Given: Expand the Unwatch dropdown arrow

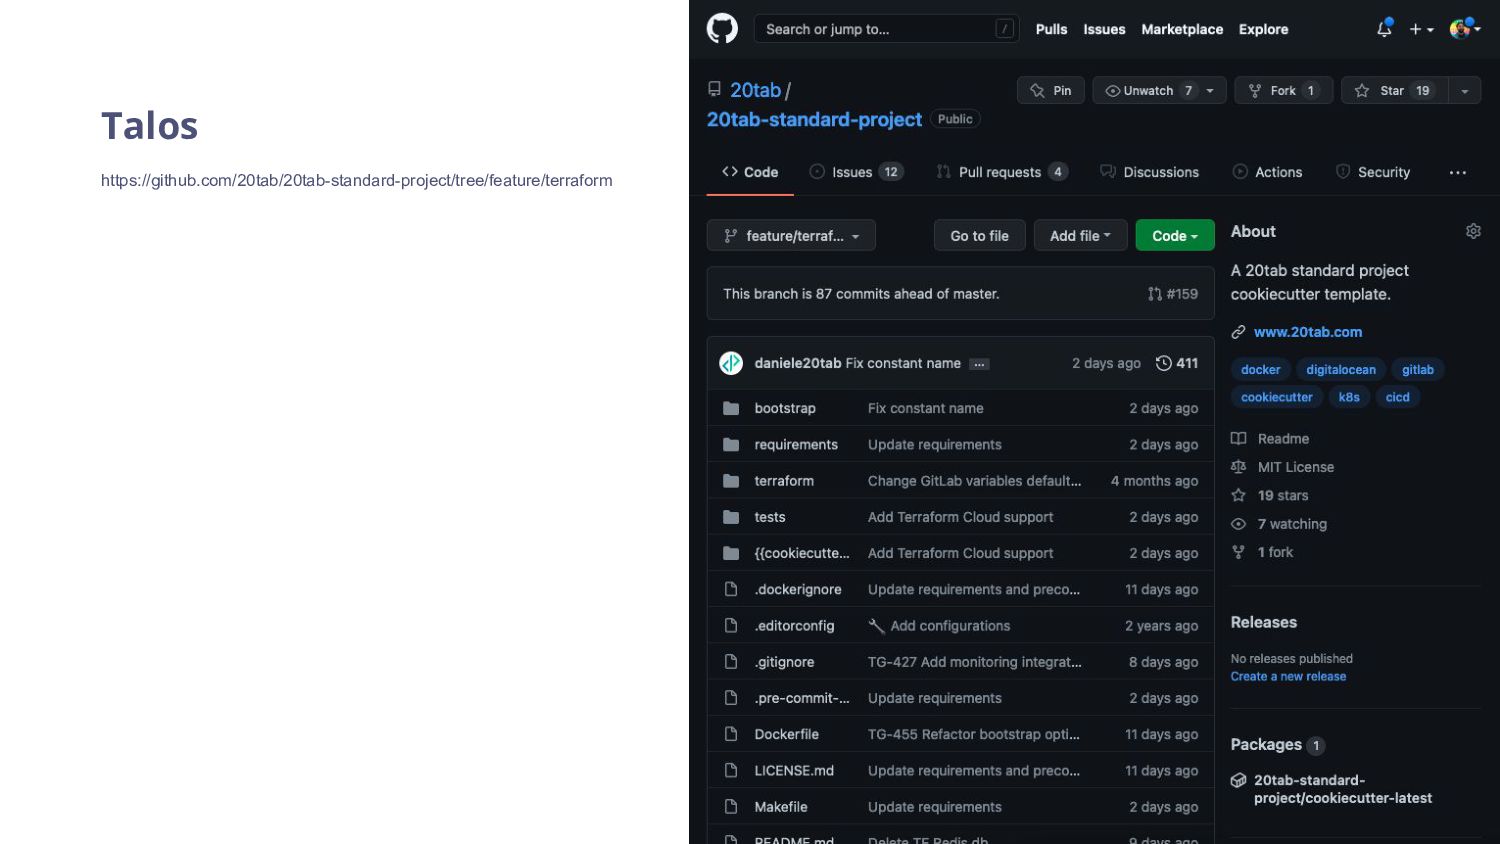Looking at the screenshot, I should coord(1212,90).
